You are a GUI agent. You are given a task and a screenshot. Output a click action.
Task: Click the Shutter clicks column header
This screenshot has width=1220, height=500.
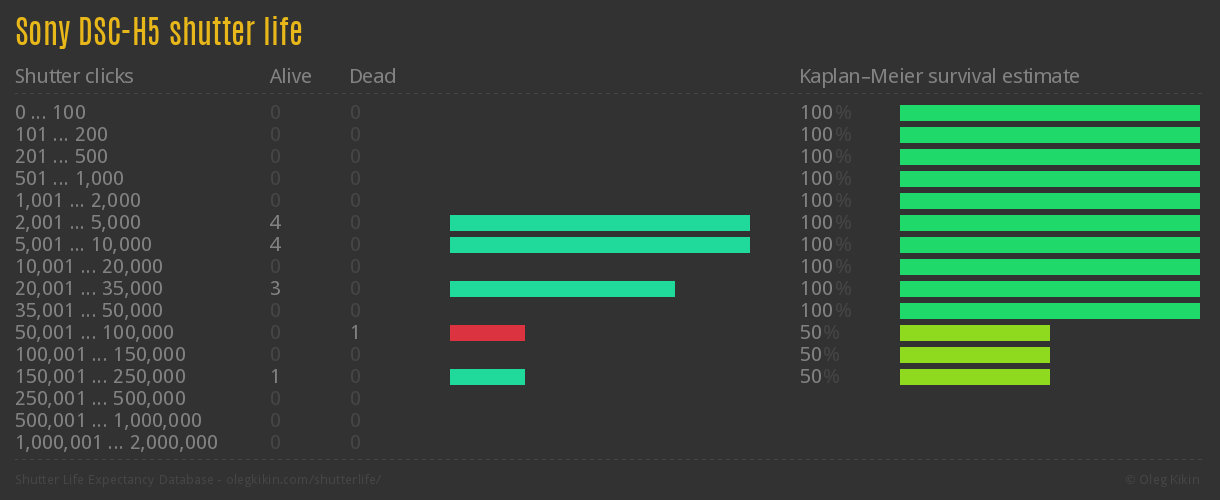coord(74,76)
